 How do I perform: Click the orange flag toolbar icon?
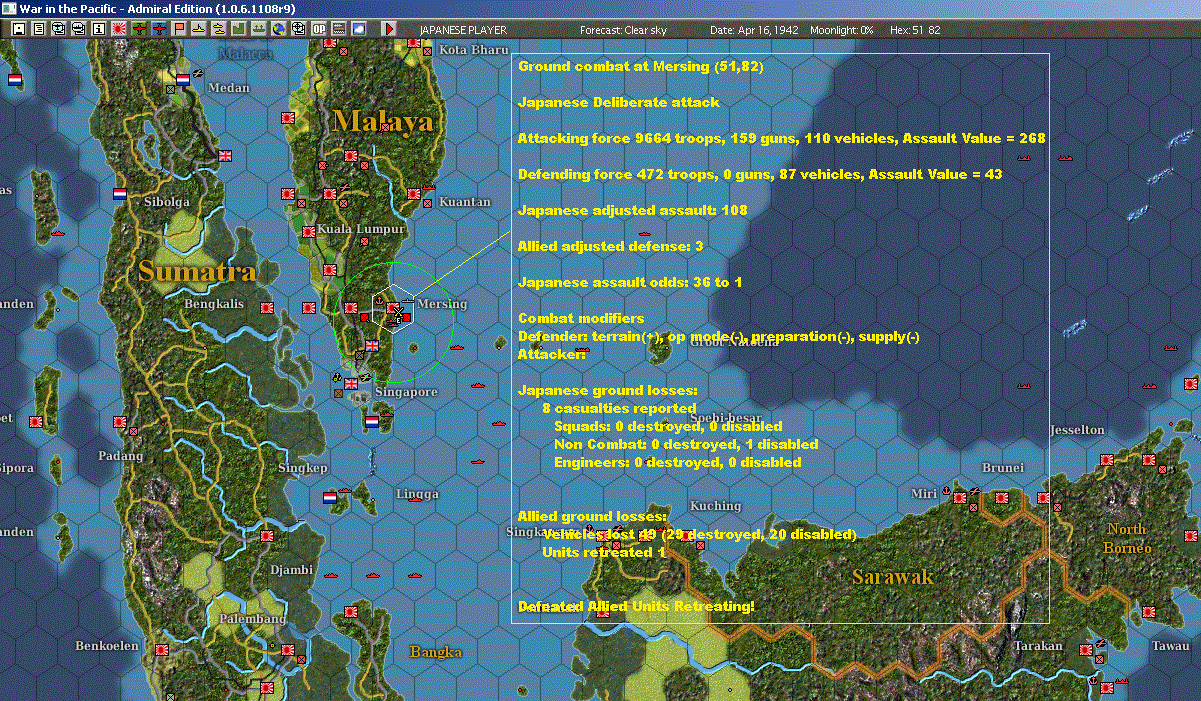click(x=179, y=29)
